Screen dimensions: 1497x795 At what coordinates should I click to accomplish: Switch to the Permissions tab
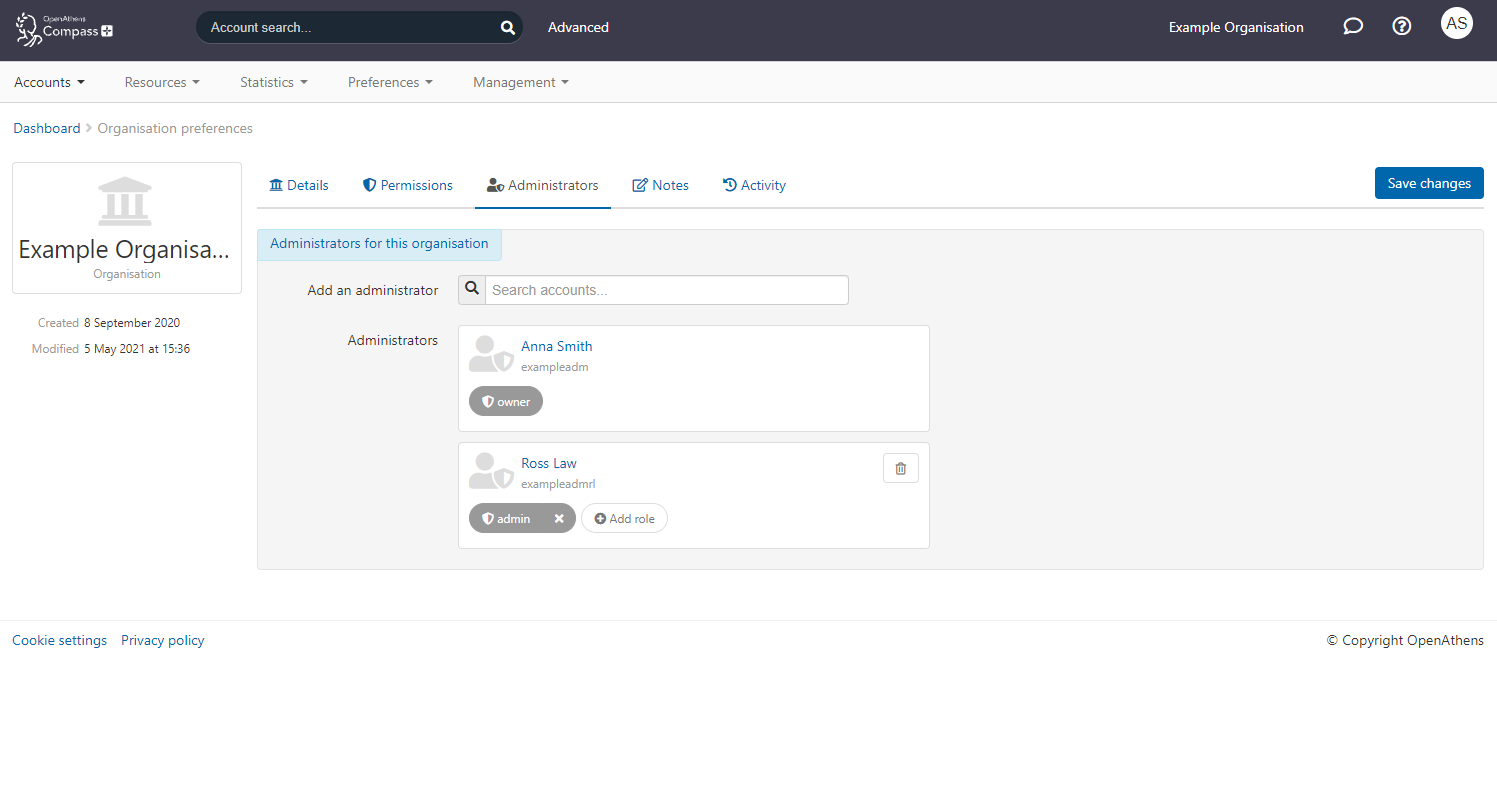coord(408,185)
